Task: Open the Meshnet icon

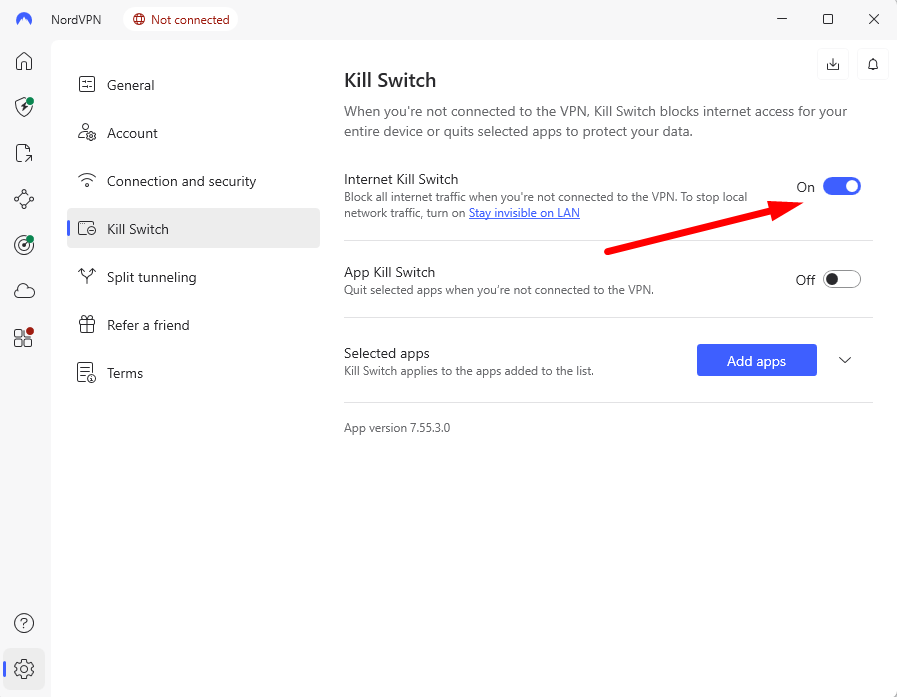Action: 23,199
